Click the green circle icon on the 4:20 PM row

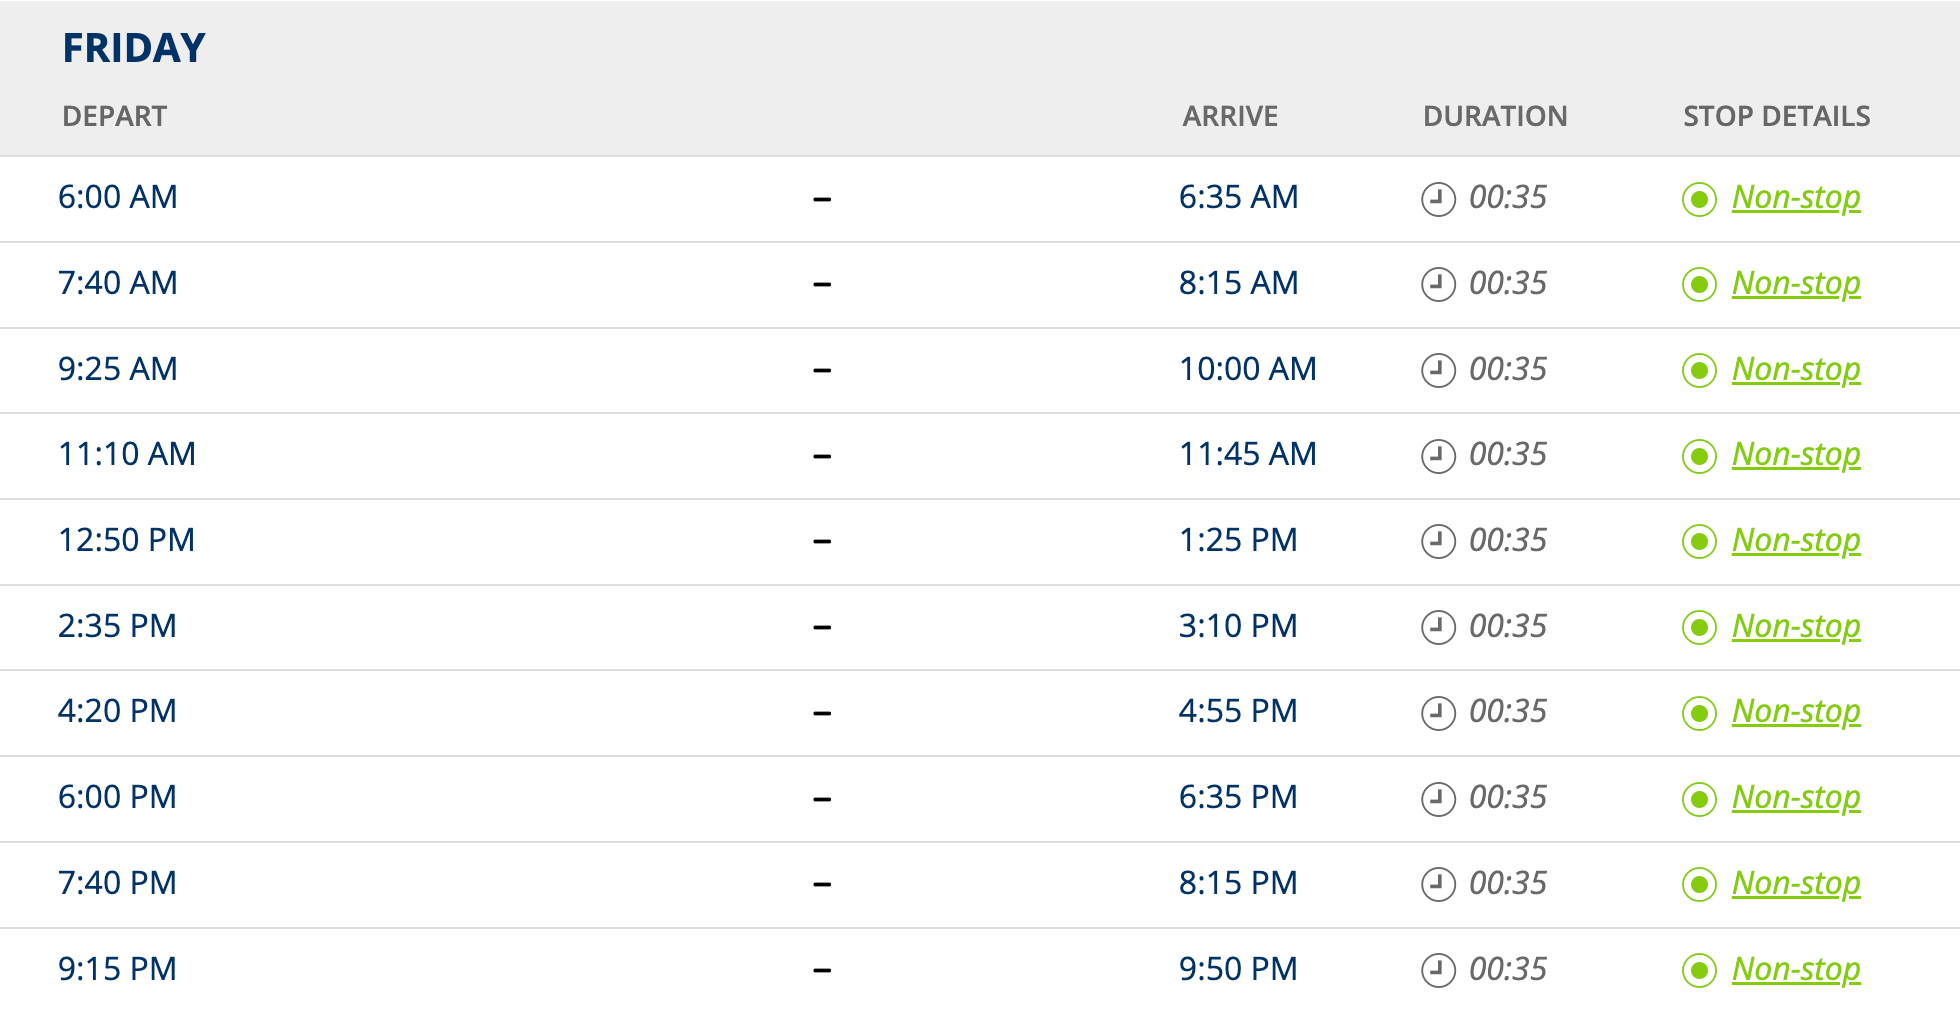pos(1699,713)
